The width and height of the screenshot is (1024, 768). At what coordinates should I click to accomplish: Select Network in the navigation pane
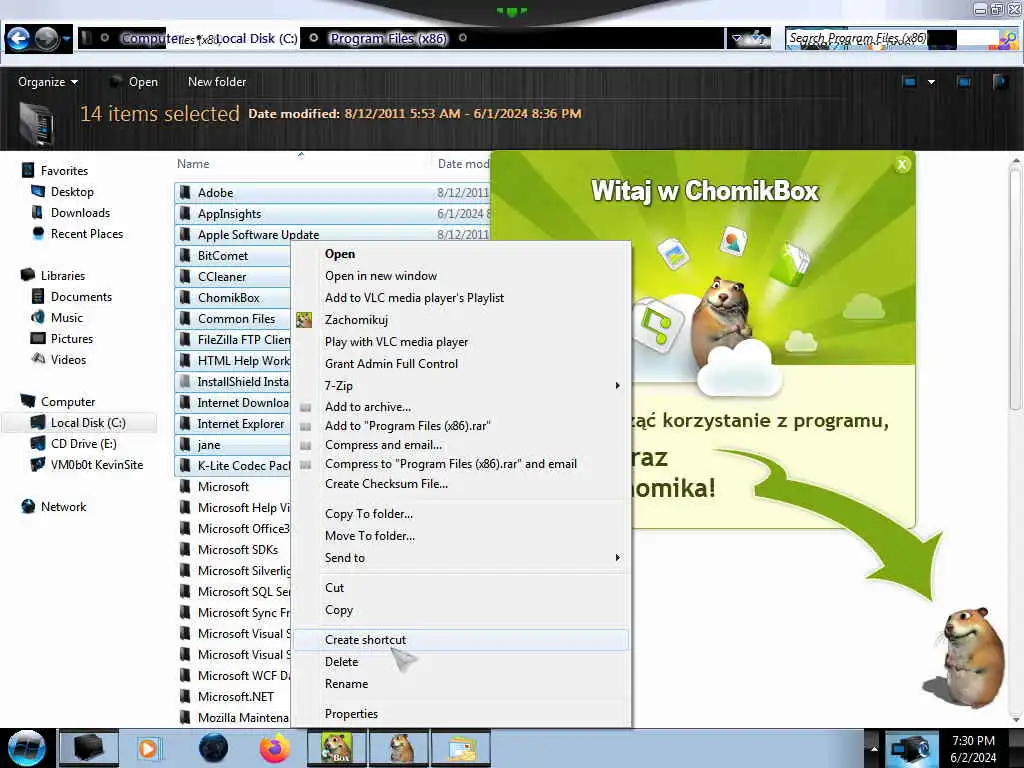pyautogui.click(x=63, y=506)
